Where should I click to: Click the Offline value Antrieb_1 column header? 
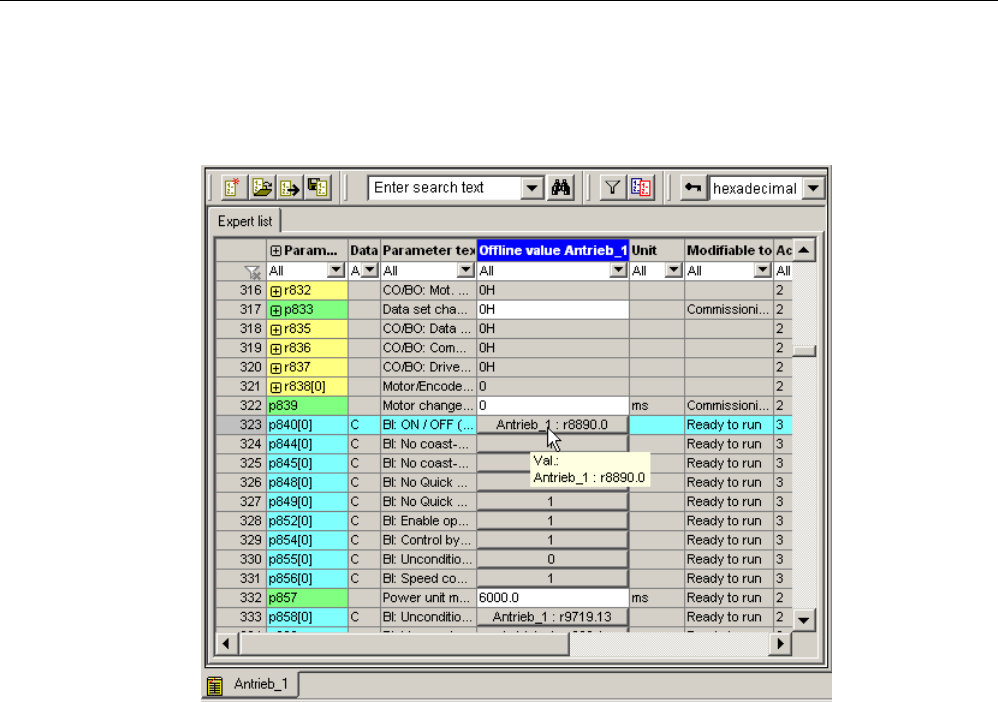point(552,250)
